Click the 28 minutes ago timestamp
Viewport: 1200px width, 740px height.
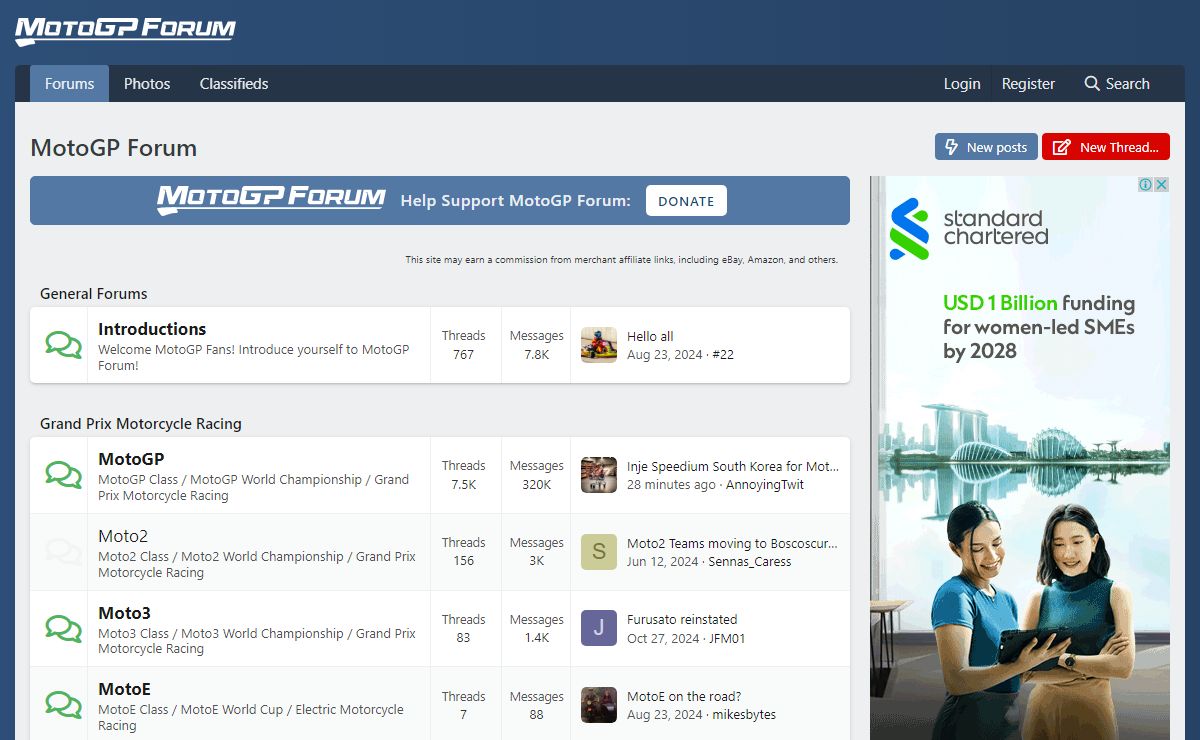pos(671,485)
